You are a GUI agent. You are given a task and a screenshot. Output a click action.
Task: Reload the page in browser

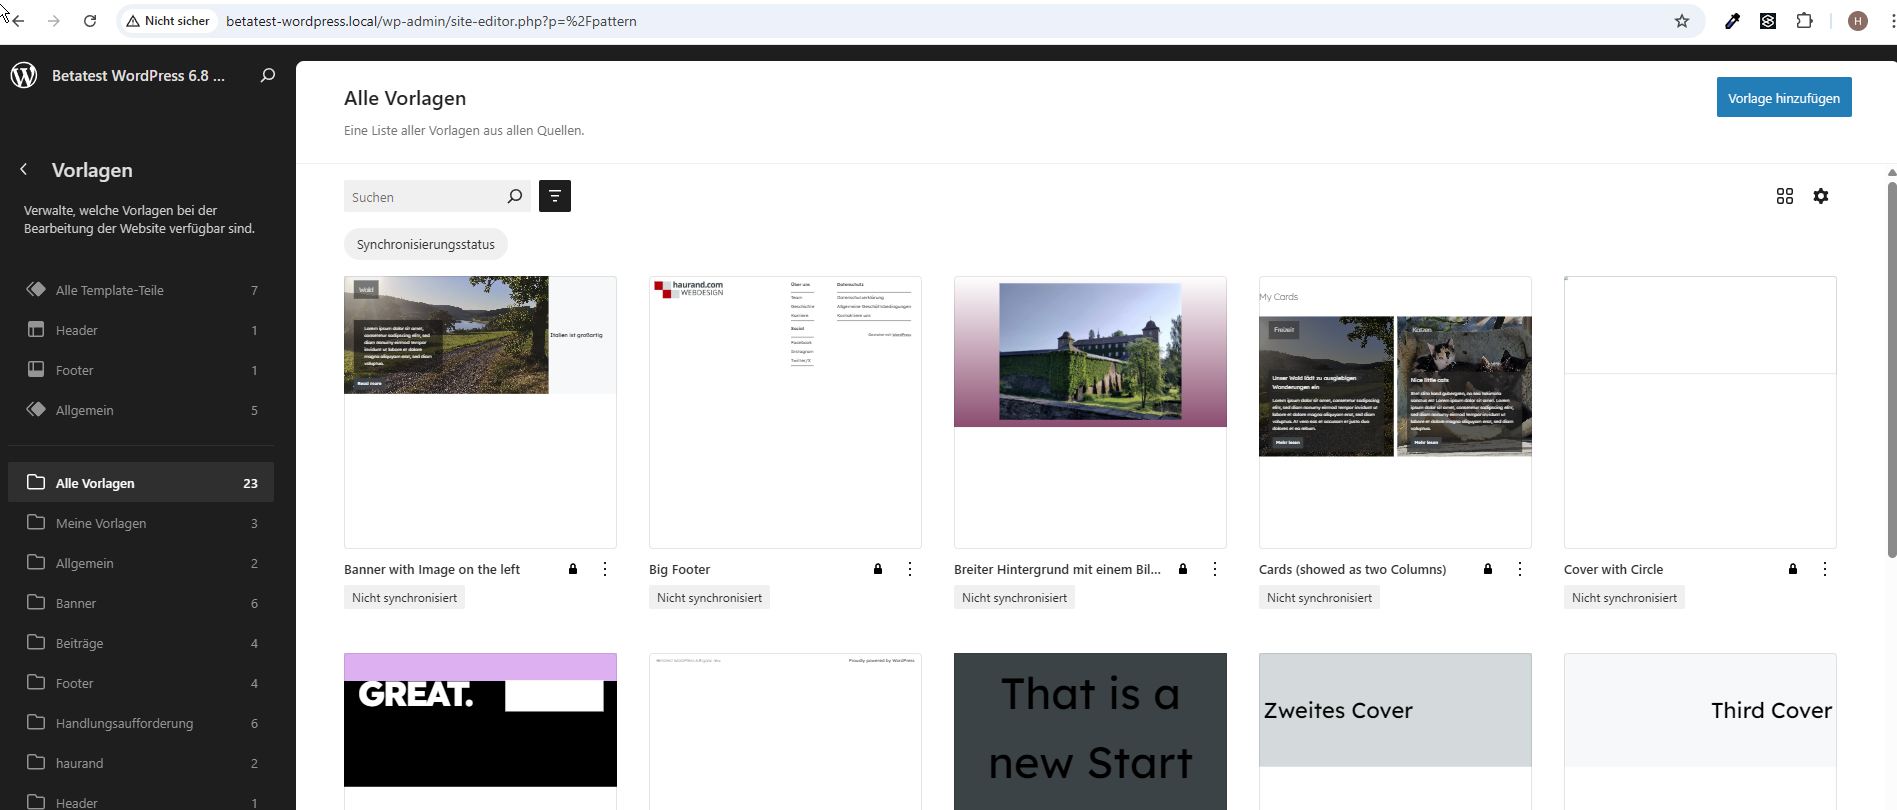[x=90, y=21]
